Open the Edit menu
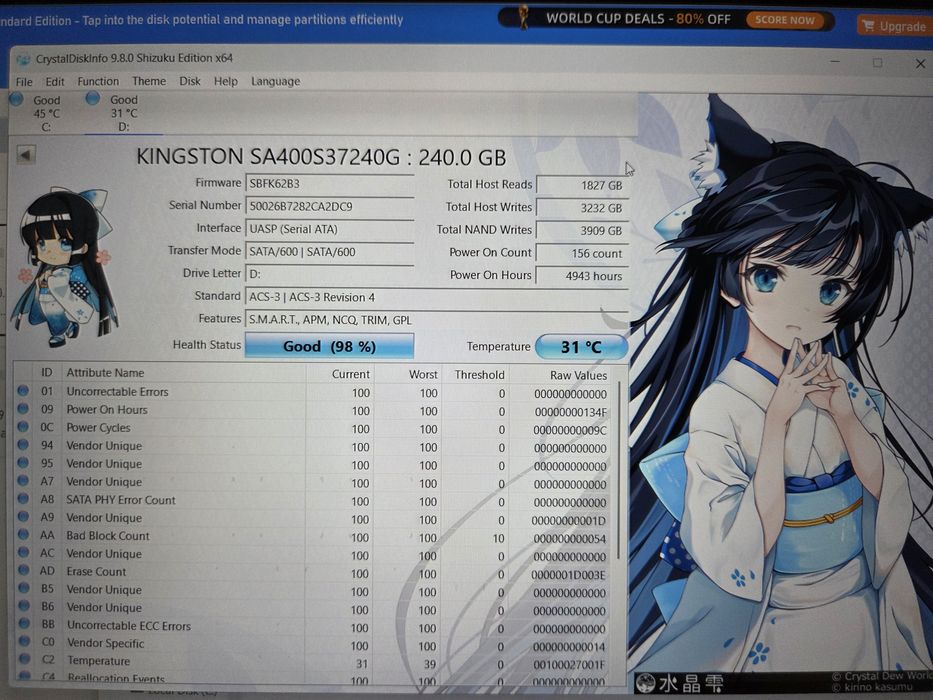The image size is (933, 700). click(55, 82)
